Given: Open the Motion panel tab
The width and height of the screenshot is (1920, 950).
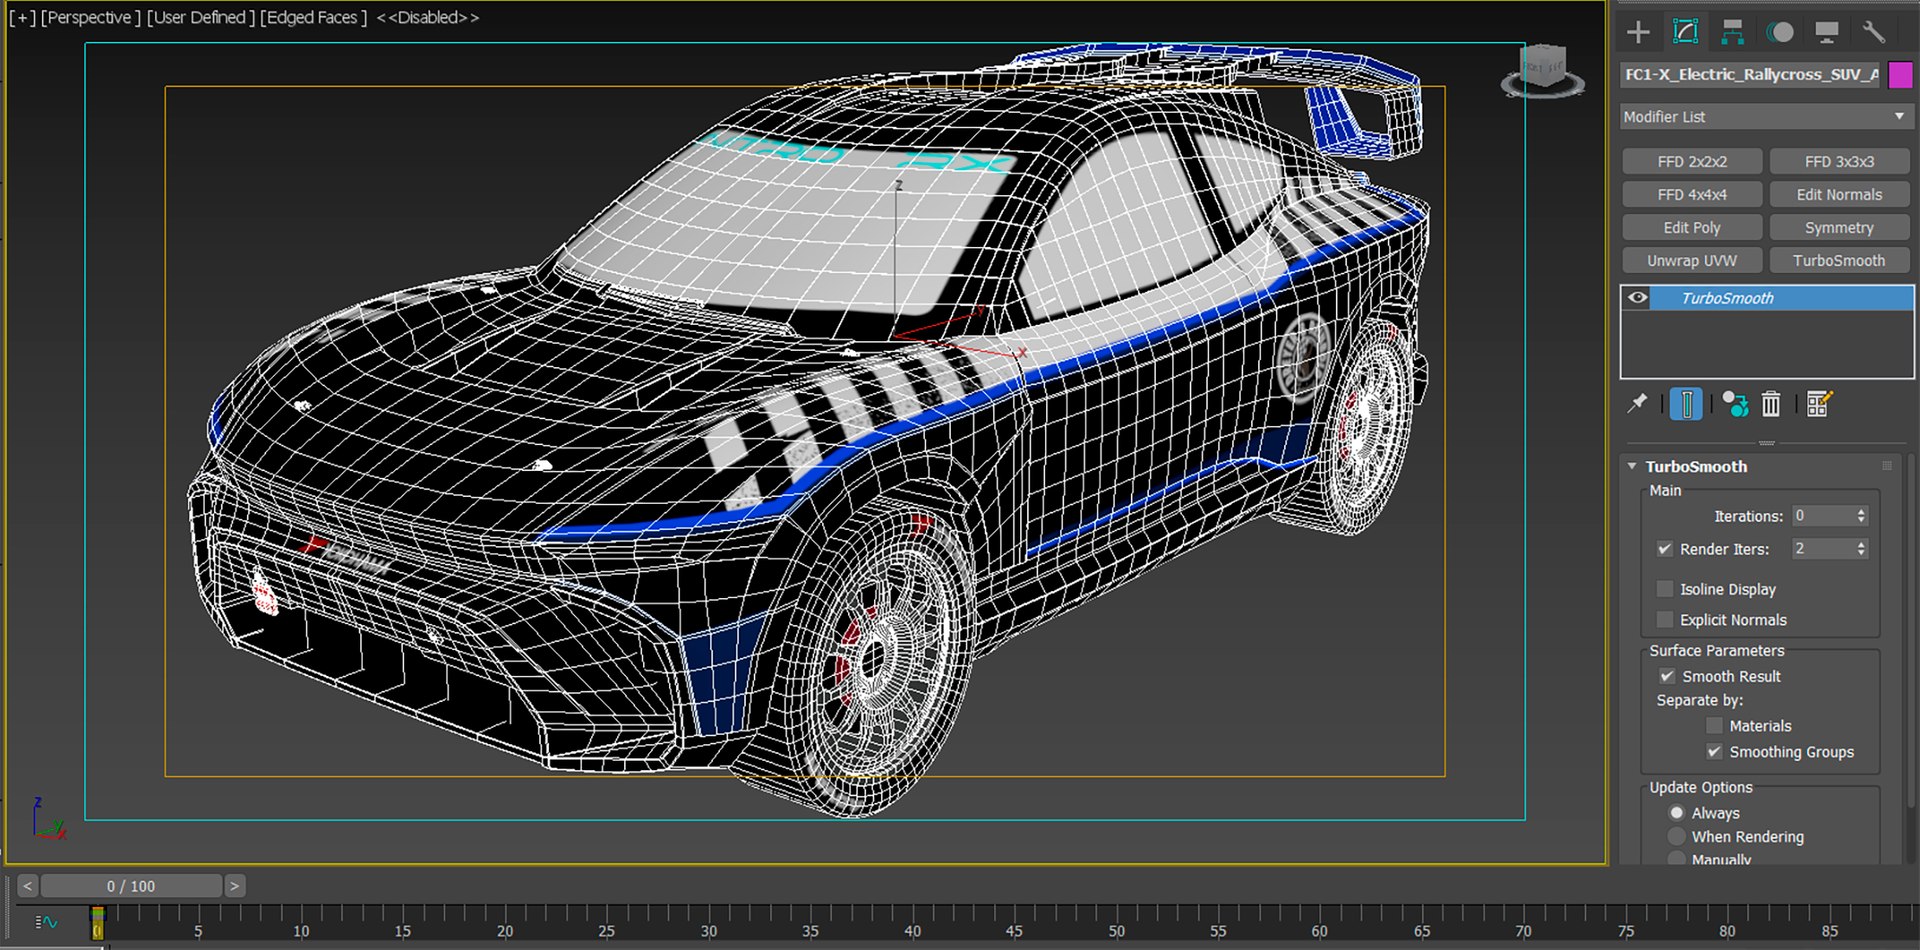Looking at the screenshot, I should point(1780,32).
